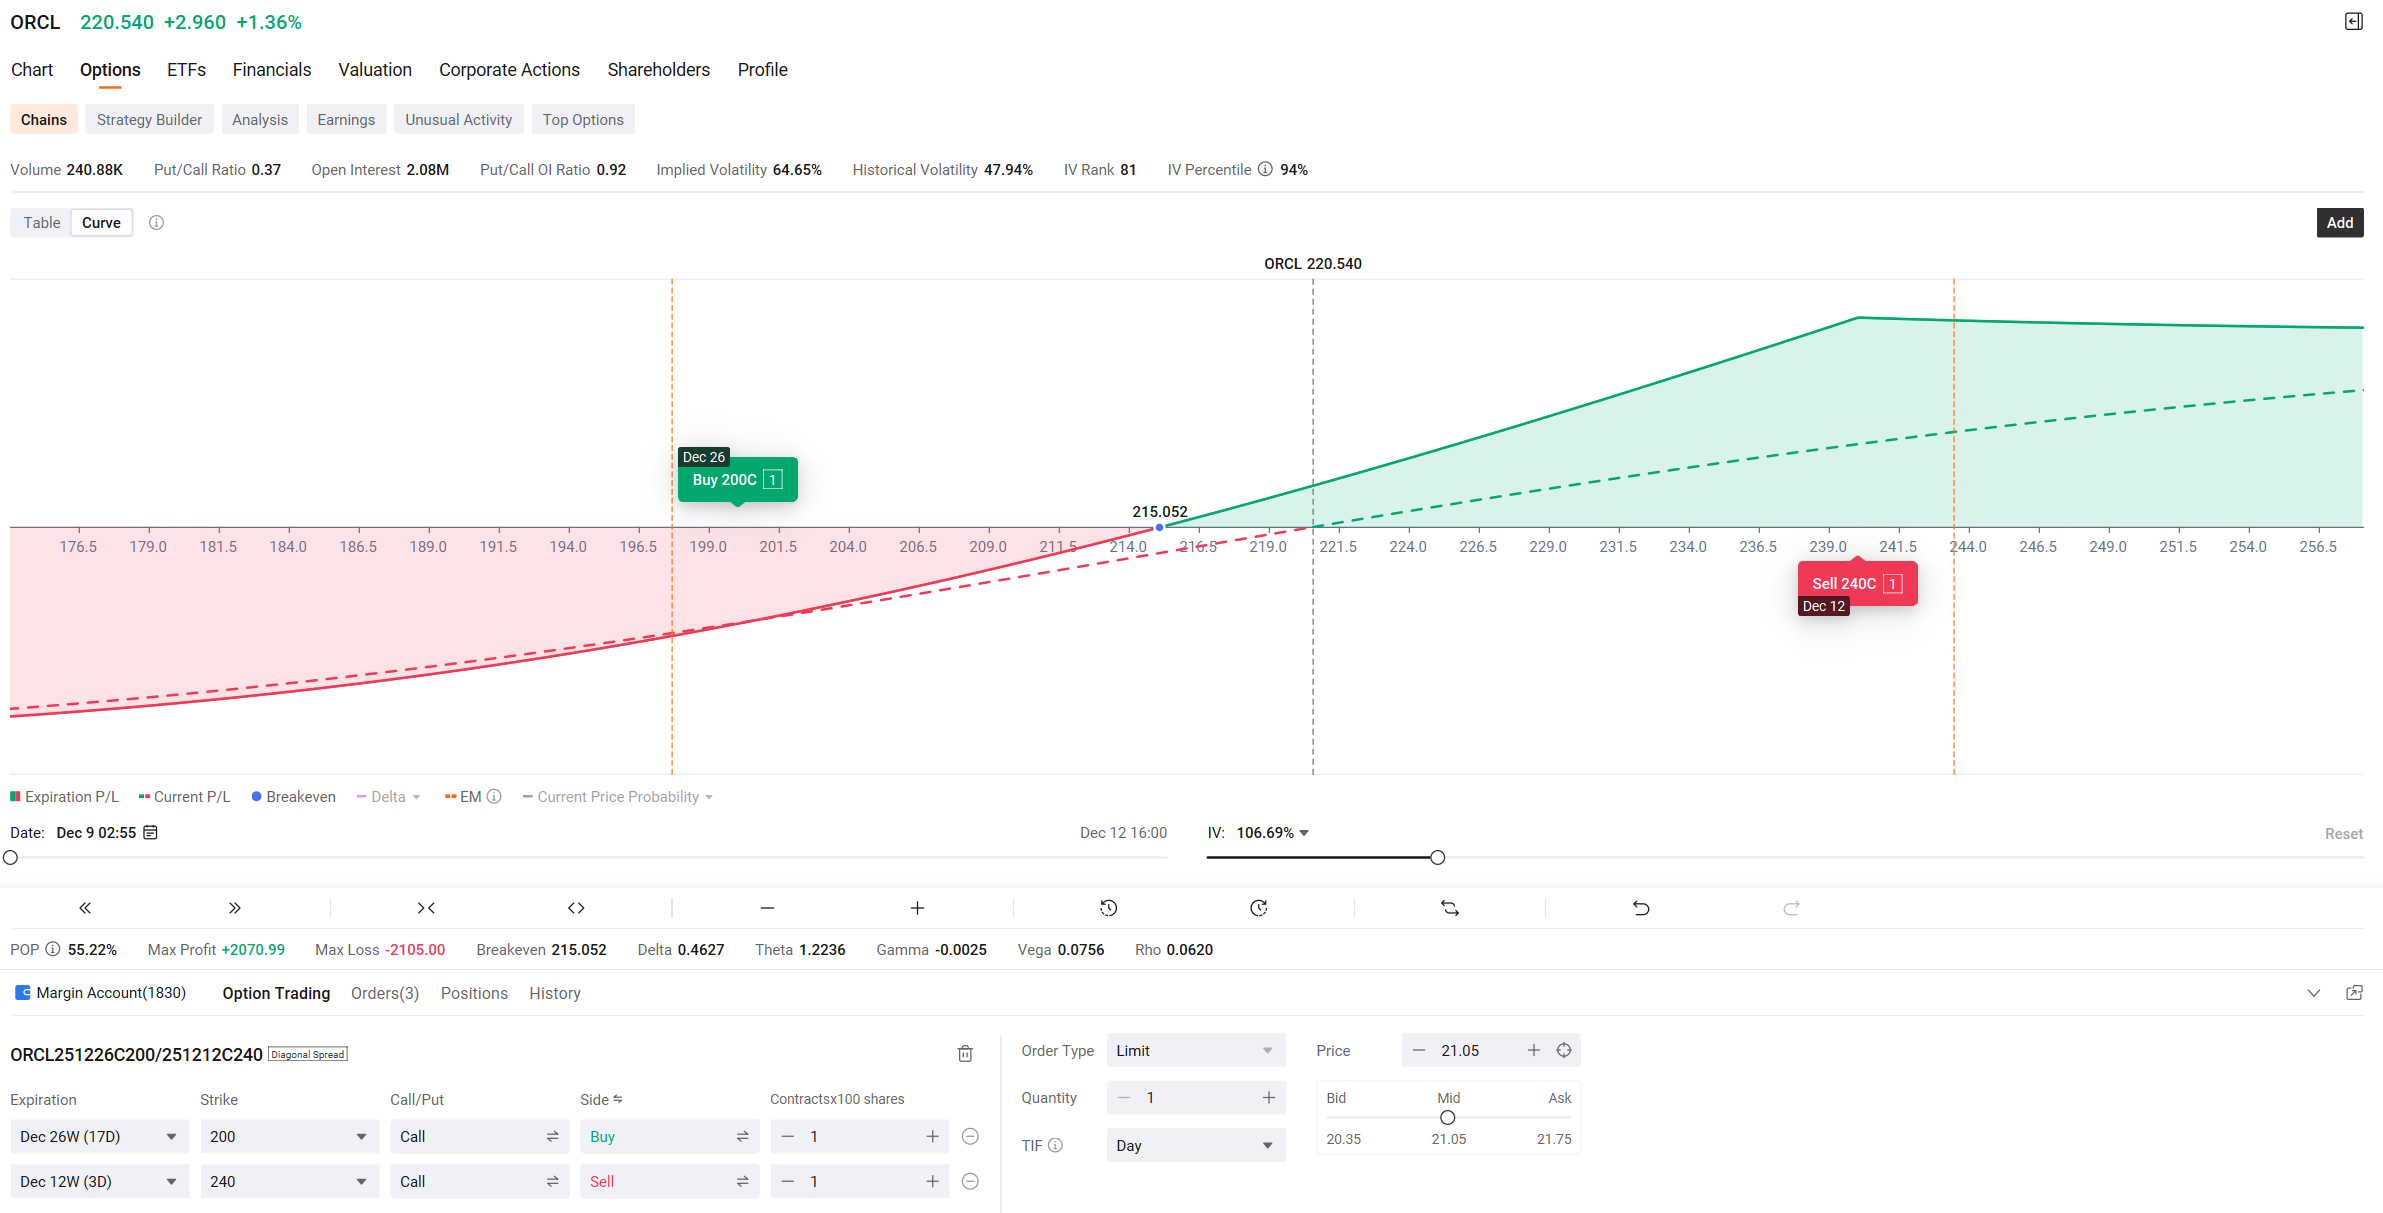Click the collapse panel icon at top right
This screenshot has width=2383, height=1213.
tap(2354, 22)
